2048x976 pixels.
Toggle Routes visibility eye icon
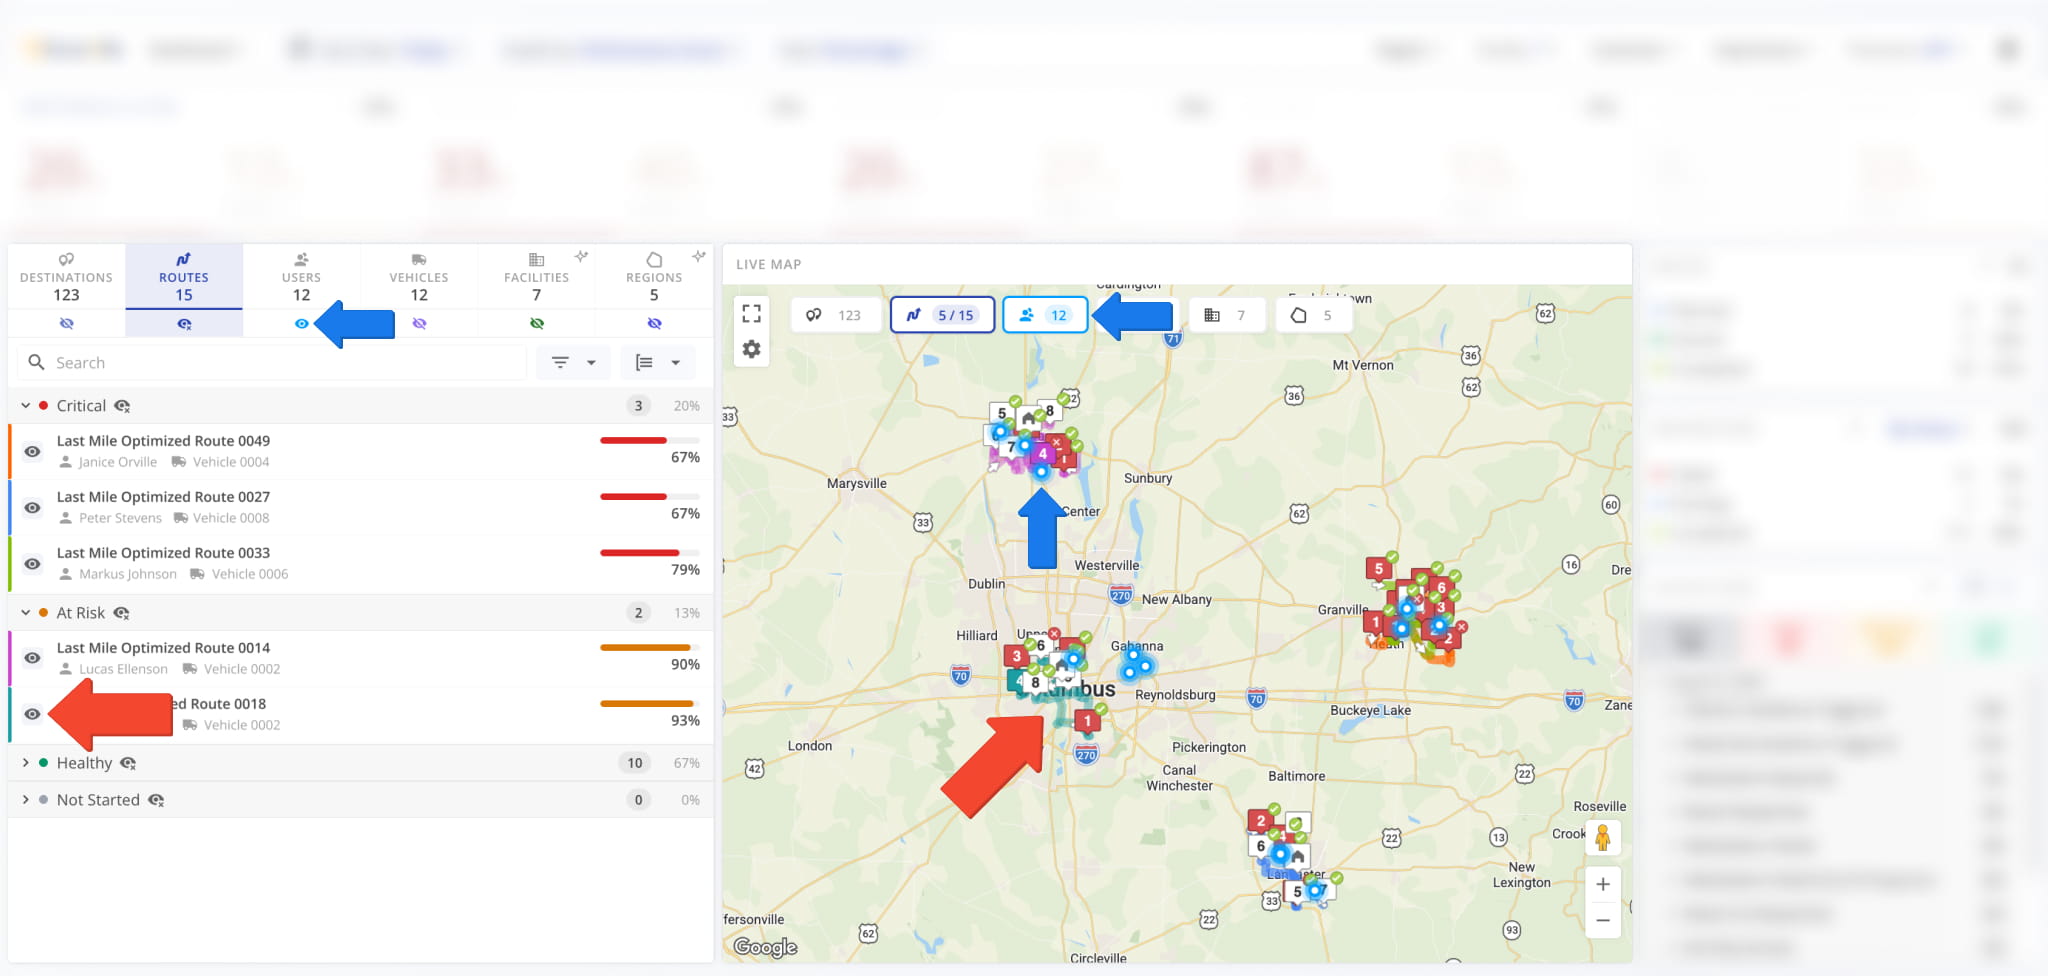pos(184,323)
